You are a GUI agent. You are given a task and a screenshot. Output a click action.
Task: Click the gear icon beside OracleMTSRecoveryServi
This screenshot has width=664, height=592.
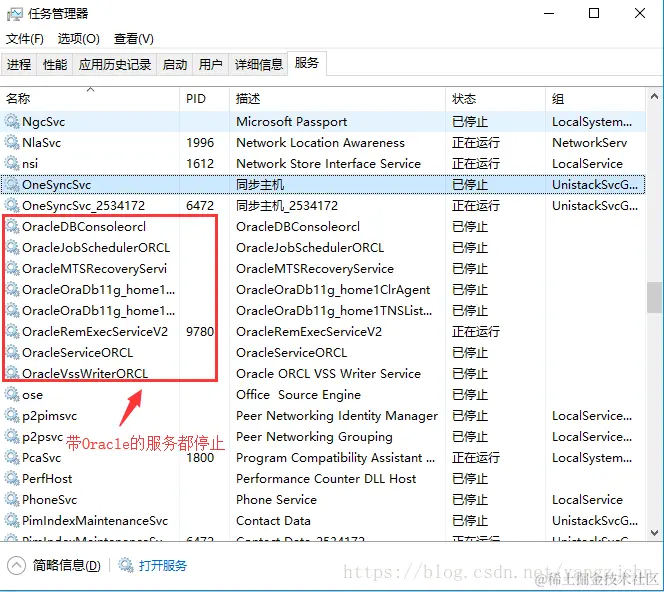[12, 268]
